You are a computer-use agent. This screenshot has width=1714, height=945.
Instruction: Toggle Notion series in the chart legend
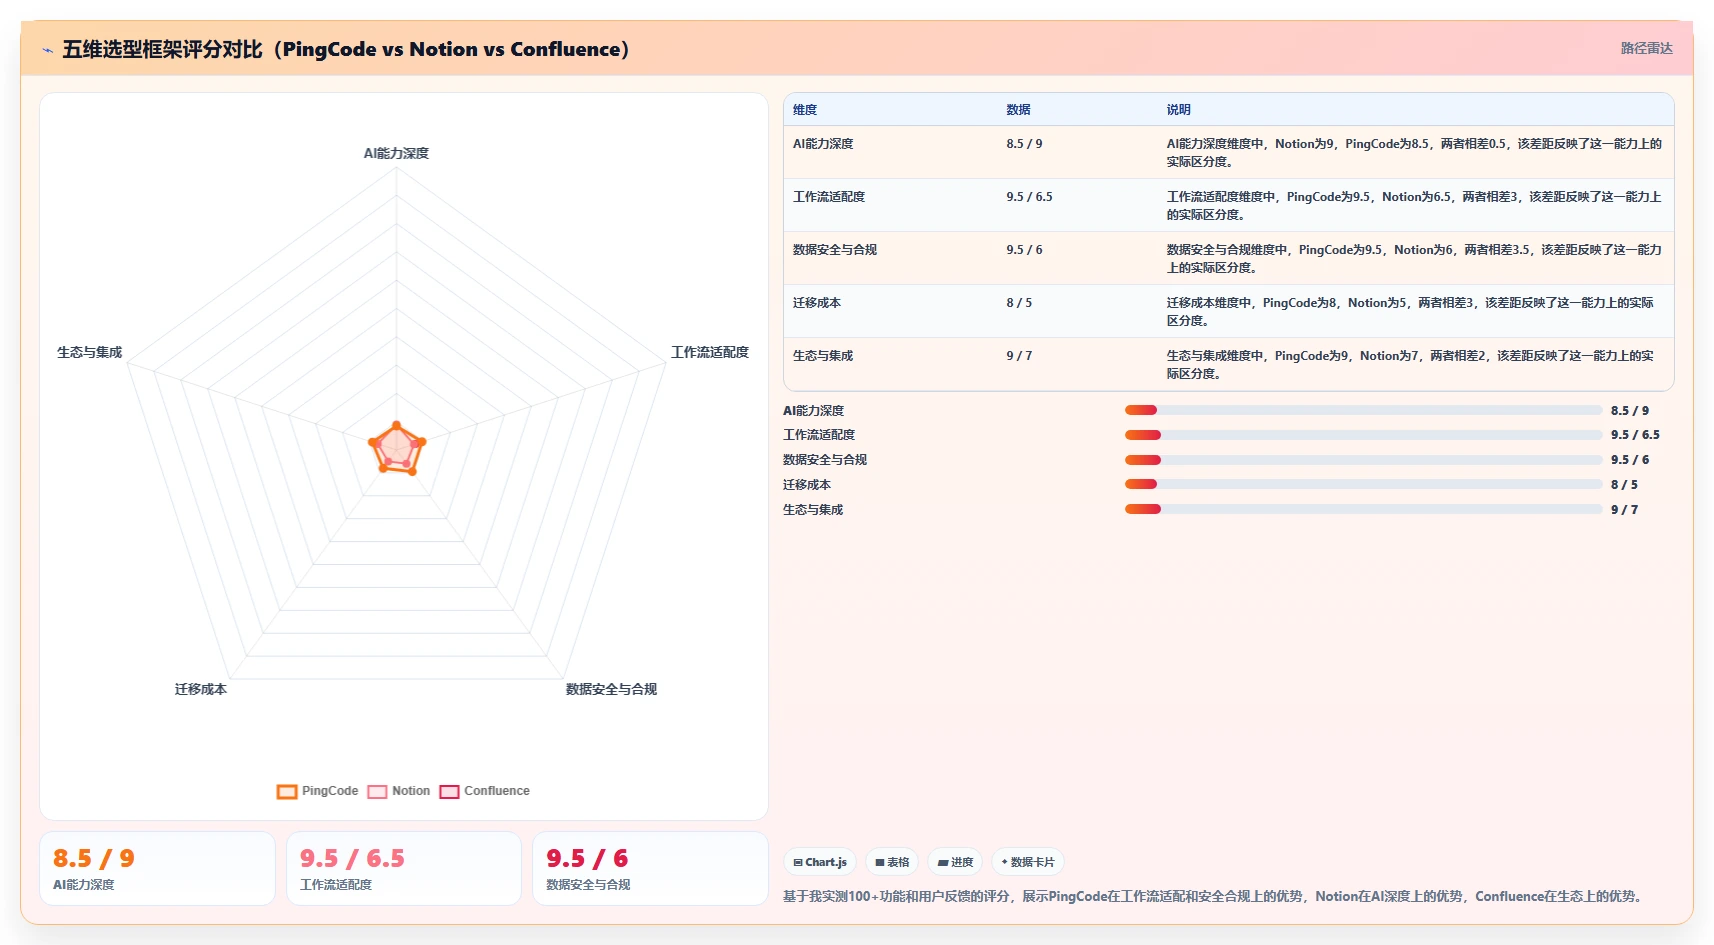(398, 791)
